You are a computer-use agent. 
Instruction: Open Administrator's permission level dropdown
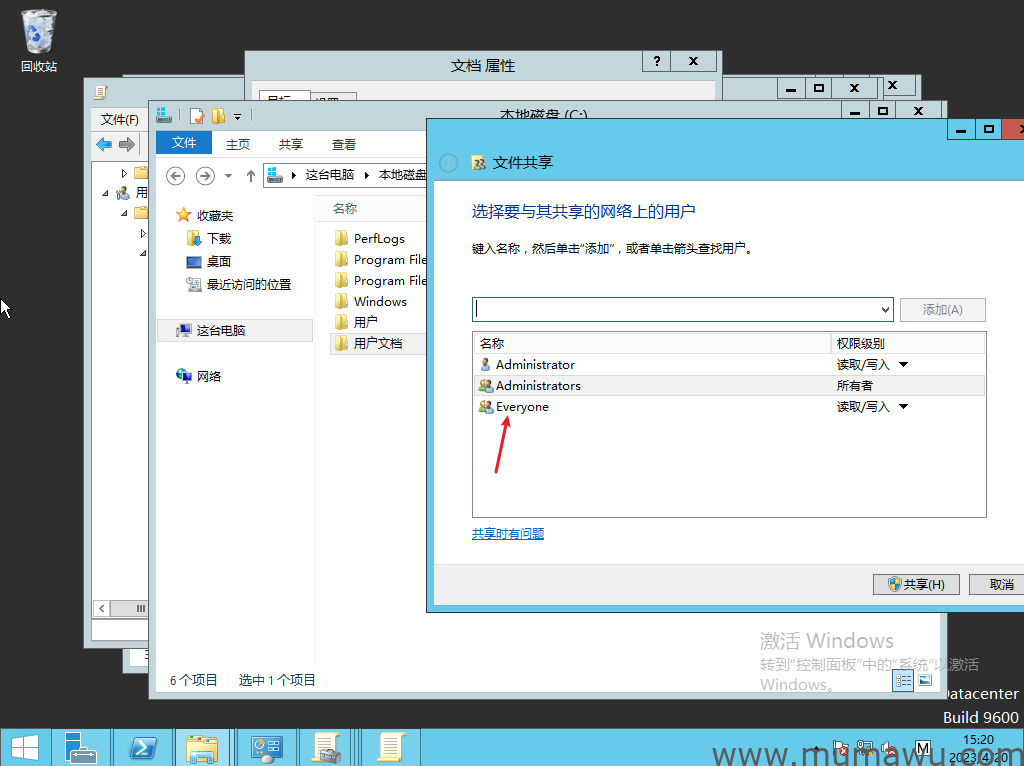click(x=903, y=365)
